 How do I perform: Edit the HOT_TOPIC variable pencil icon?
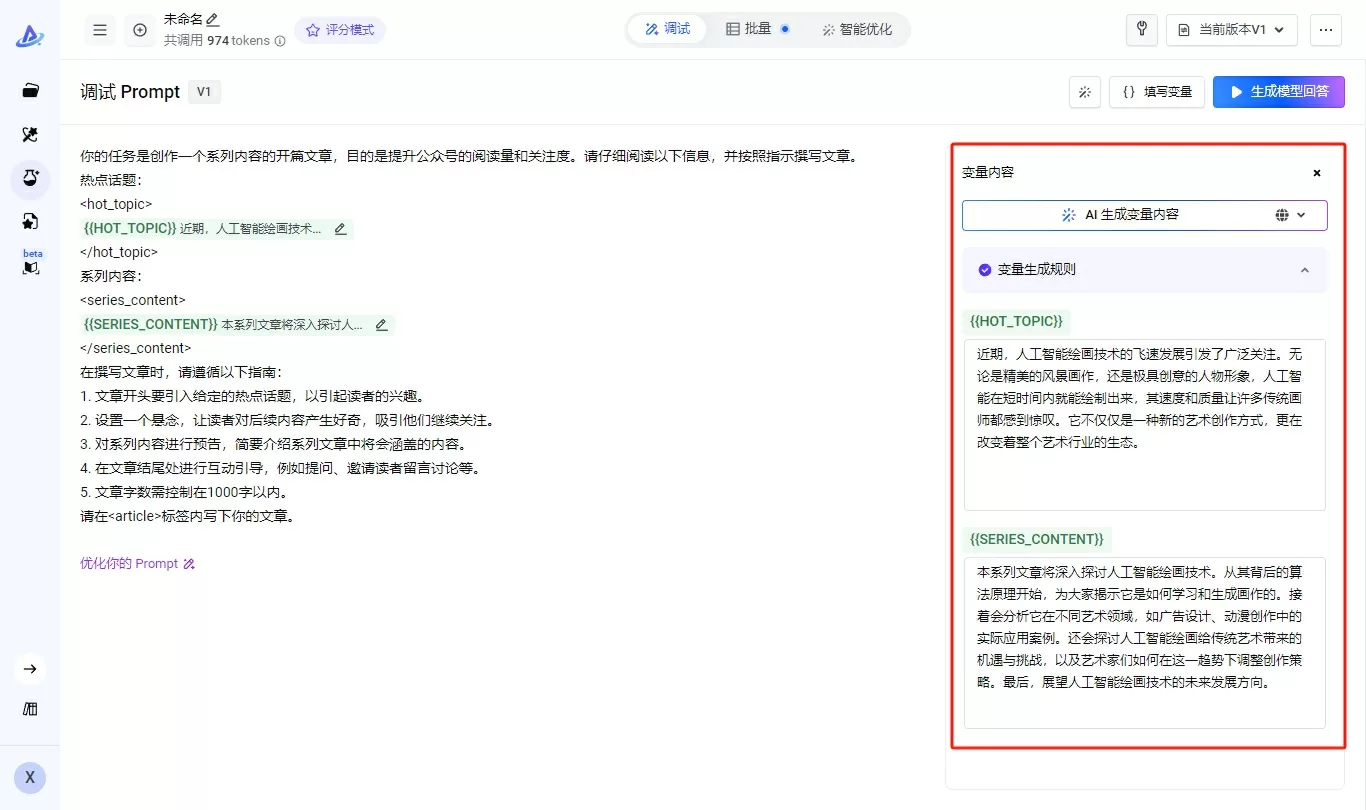pyautogui.click(x=340, y=229)
